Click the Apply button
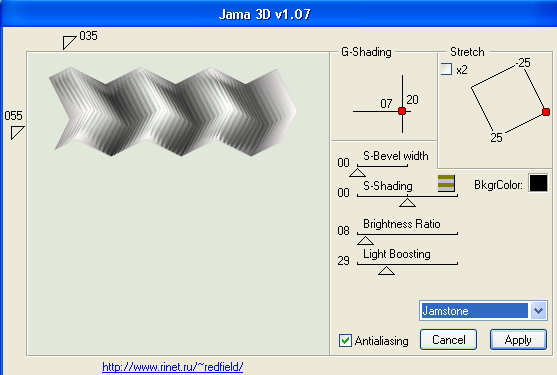Viewport: 557px width, 375px height. point(518,340)
